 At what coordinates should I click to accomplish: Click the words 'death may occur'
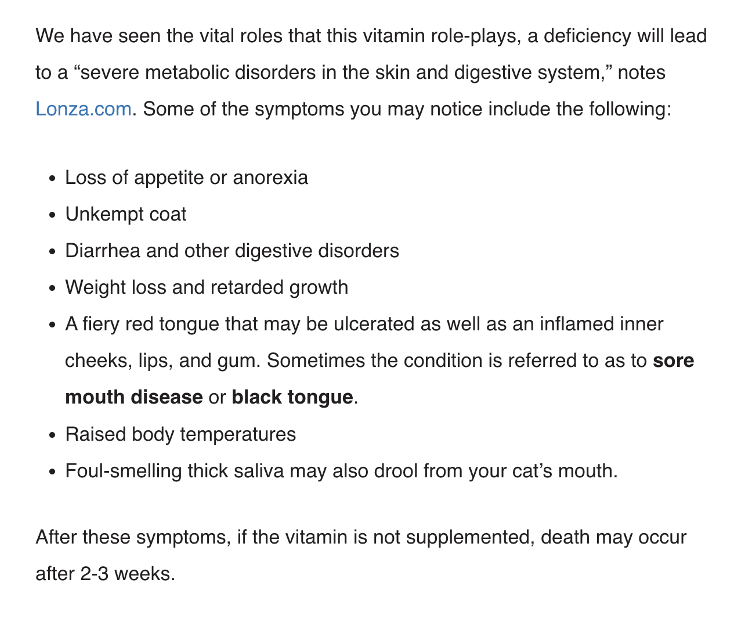coord(614,537)
